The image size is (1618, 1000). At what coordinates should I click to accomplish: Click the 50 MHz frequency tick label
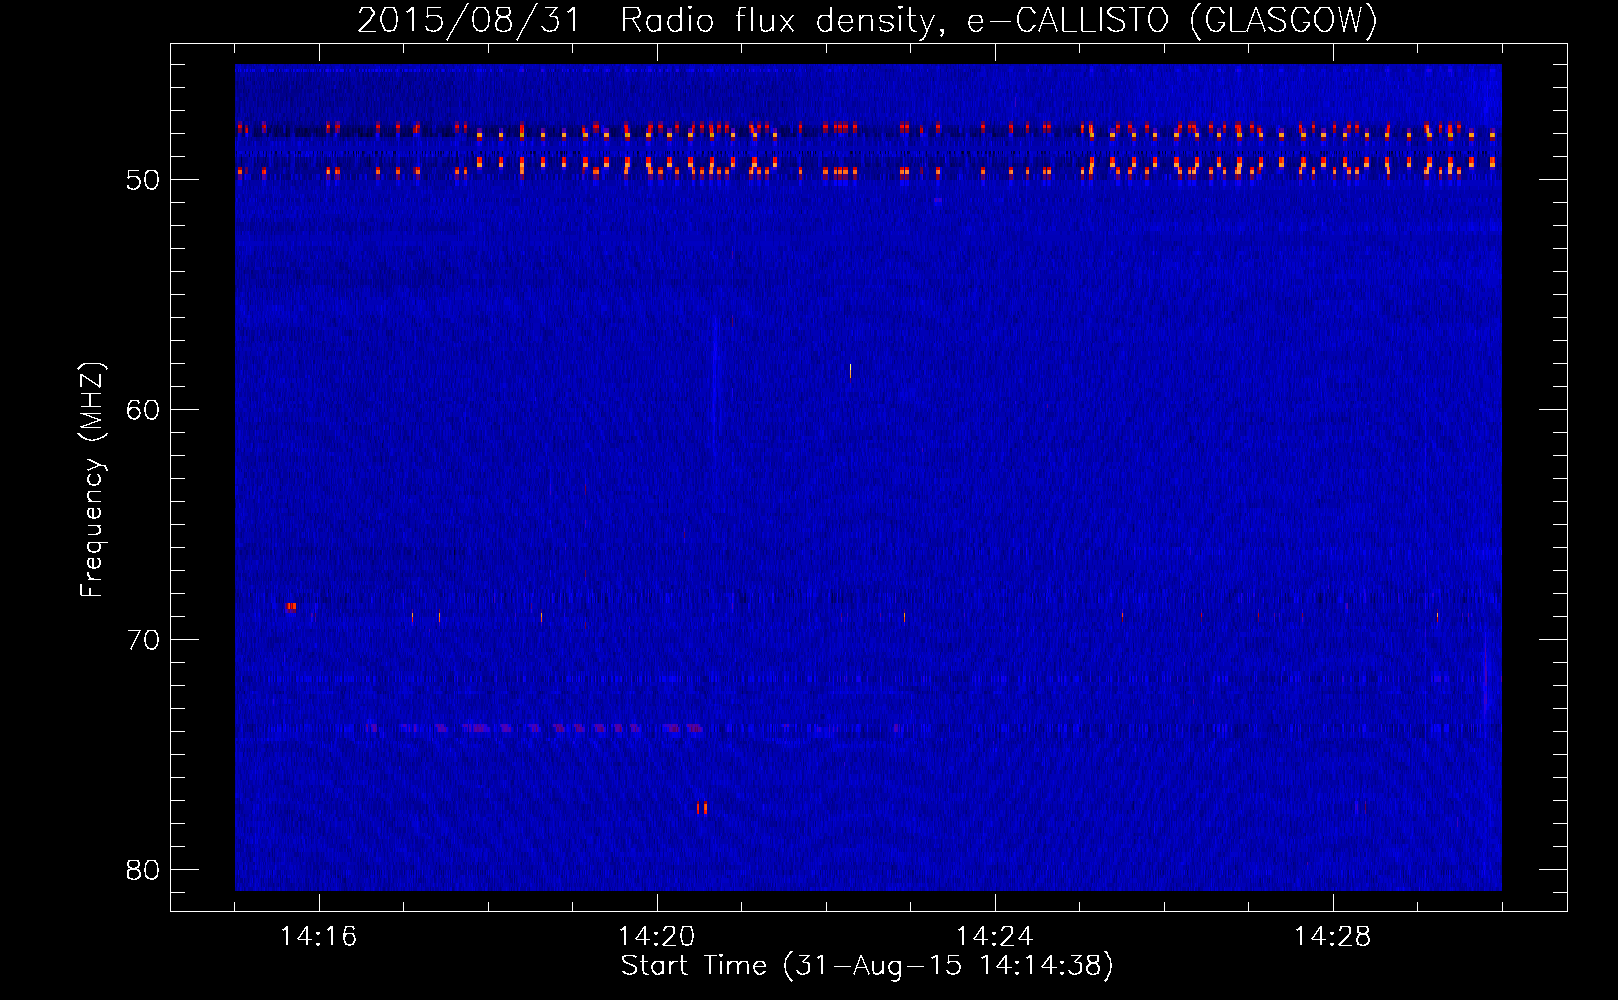click(143, 180)
